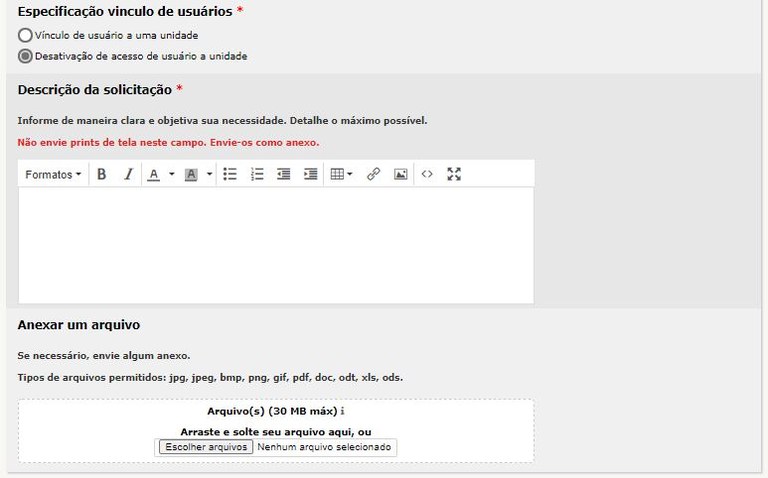The image size is (768, 478).
Task: Insert a numbered list
Action: click(x=257, y=174)
